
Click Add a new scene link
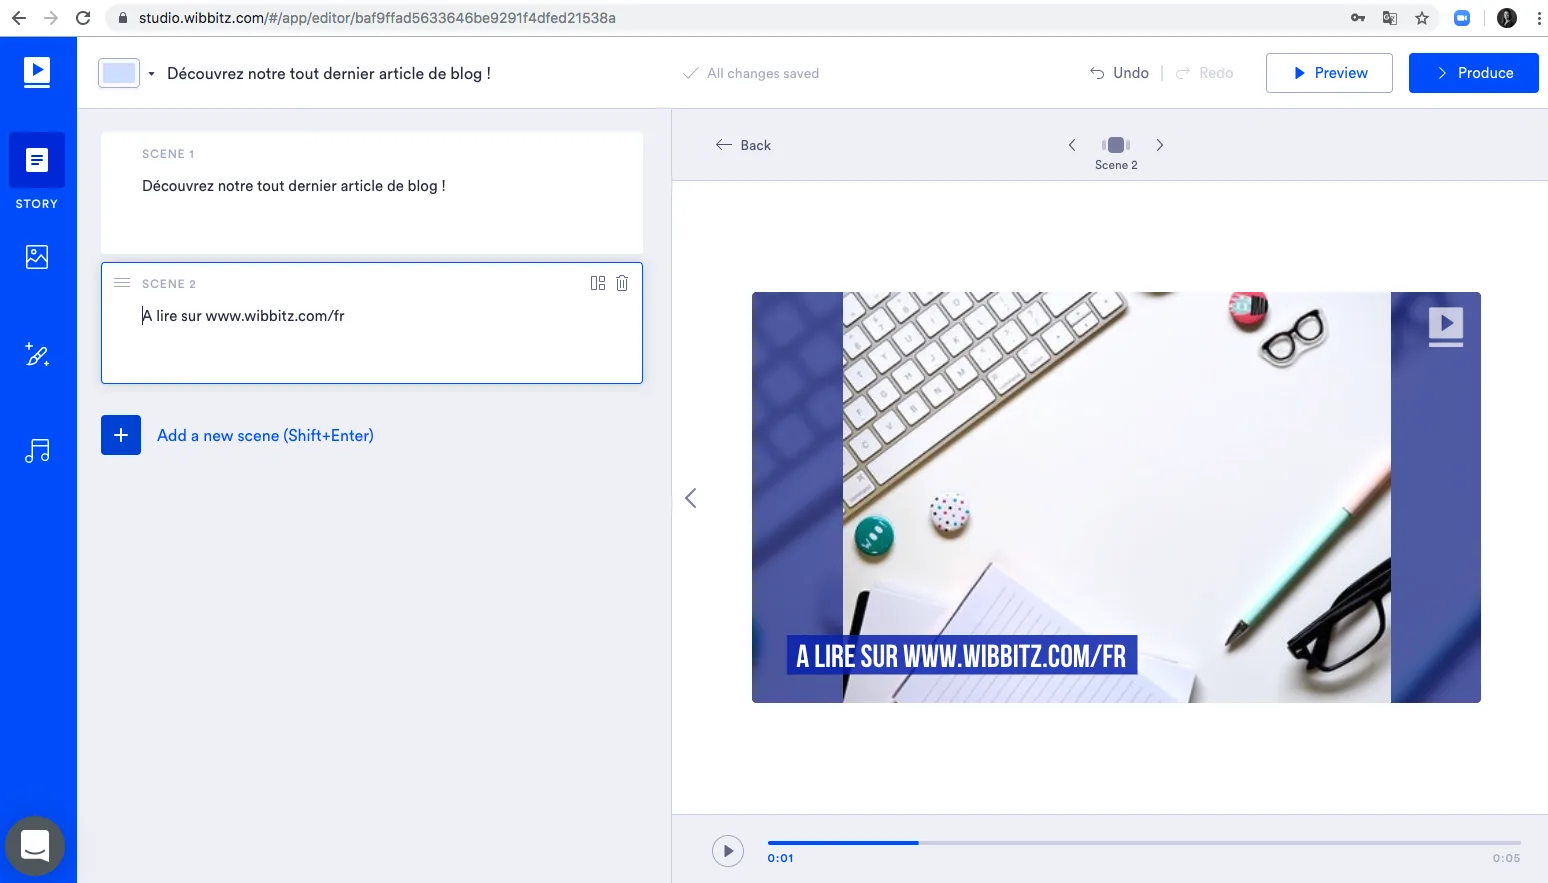(x=265, y=435)
